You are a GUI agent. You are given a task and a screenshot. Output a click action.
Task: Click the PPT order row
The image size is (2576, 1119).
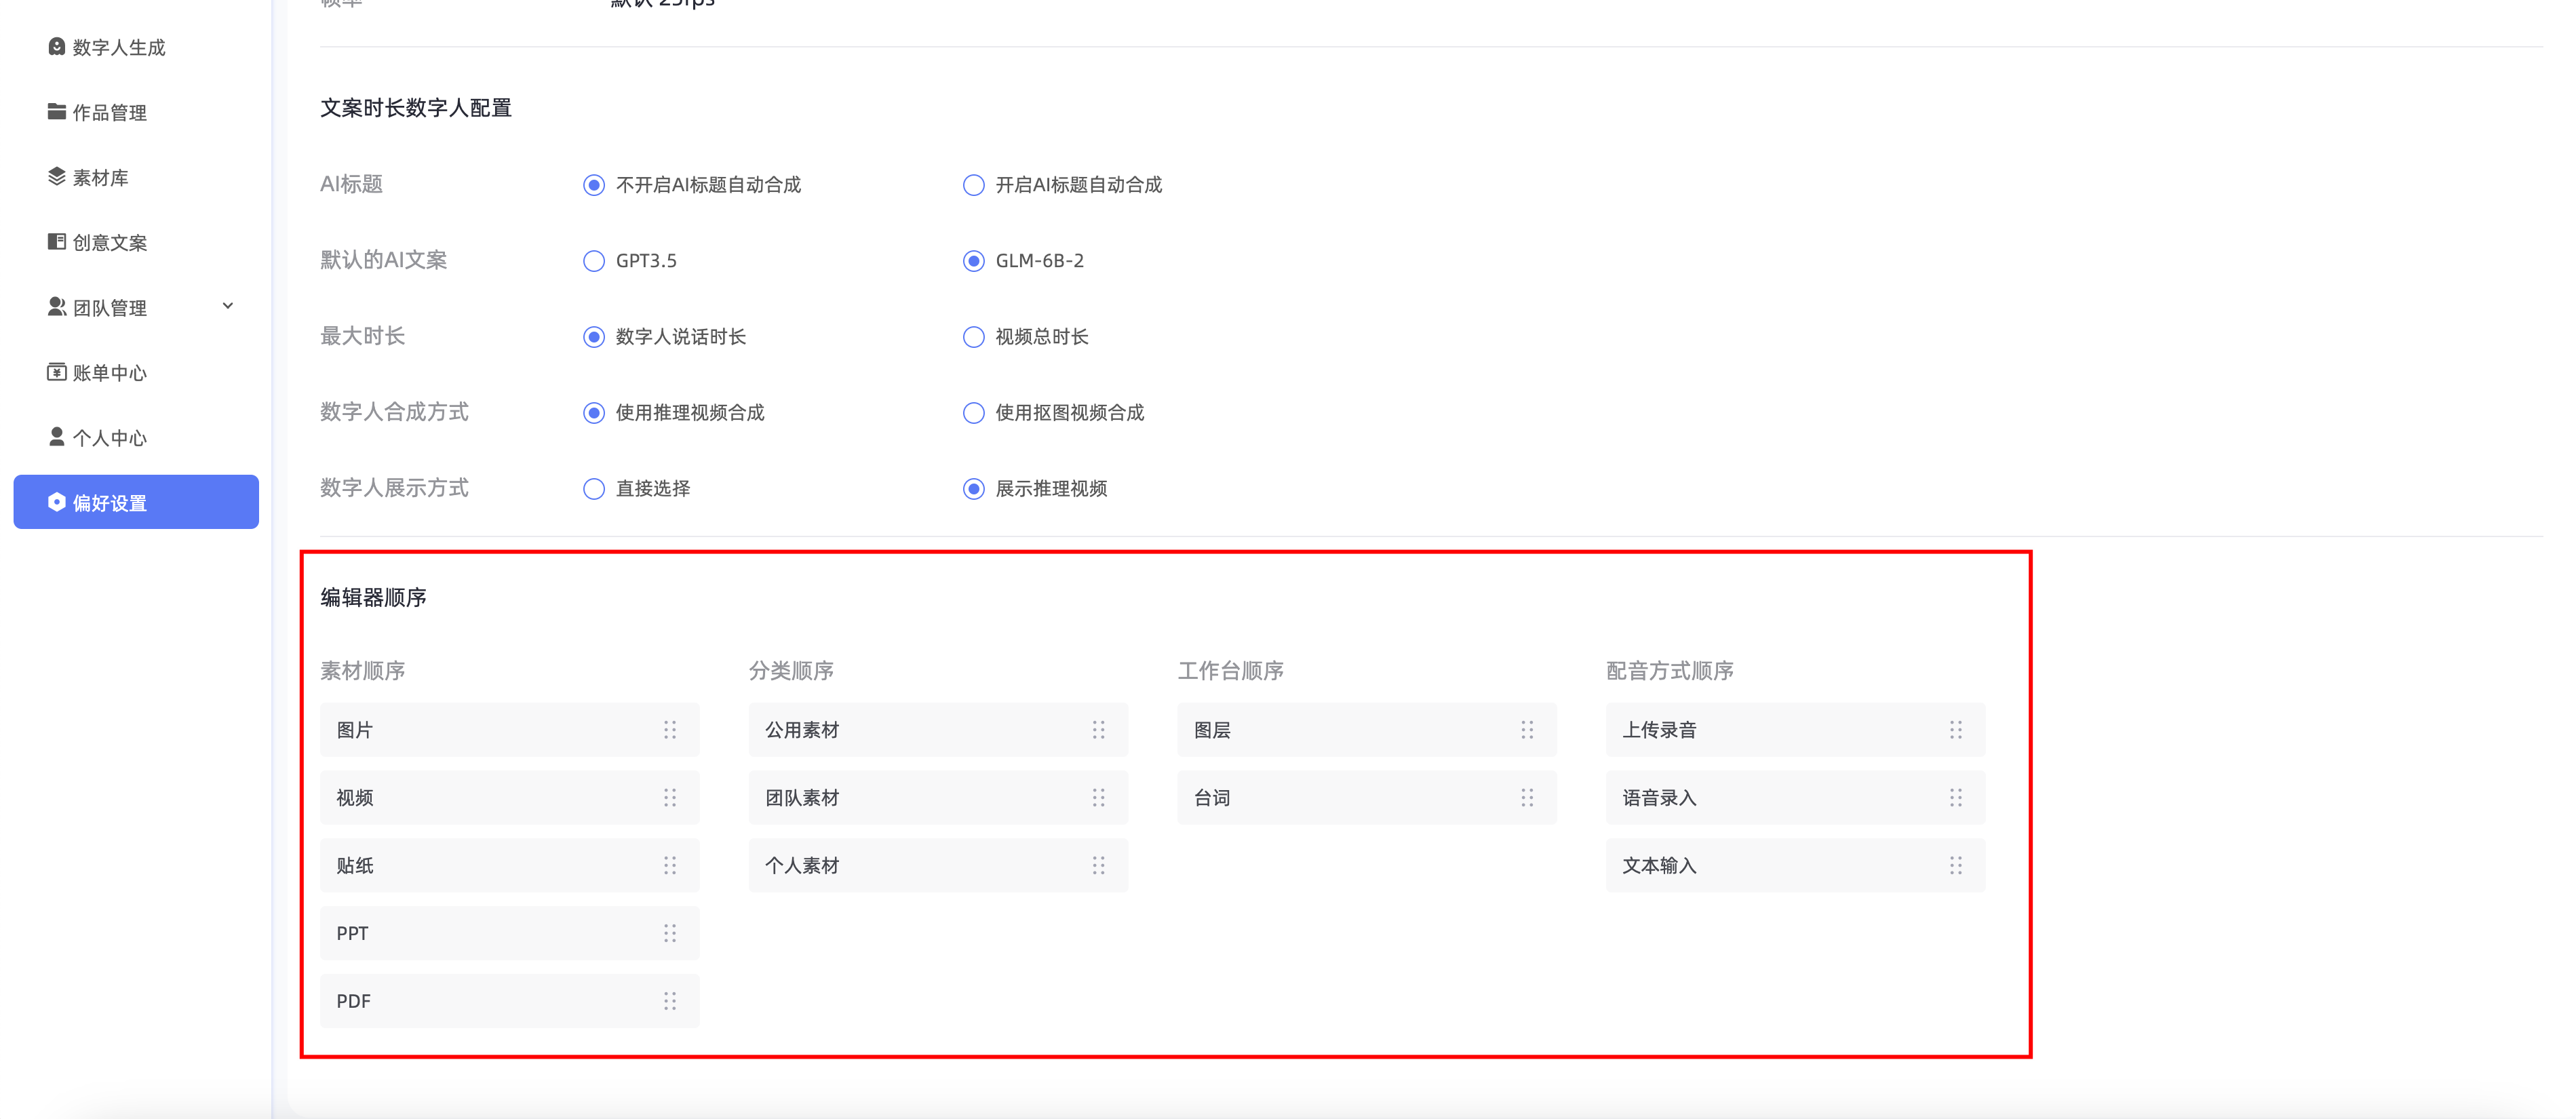tap(510, 933)
